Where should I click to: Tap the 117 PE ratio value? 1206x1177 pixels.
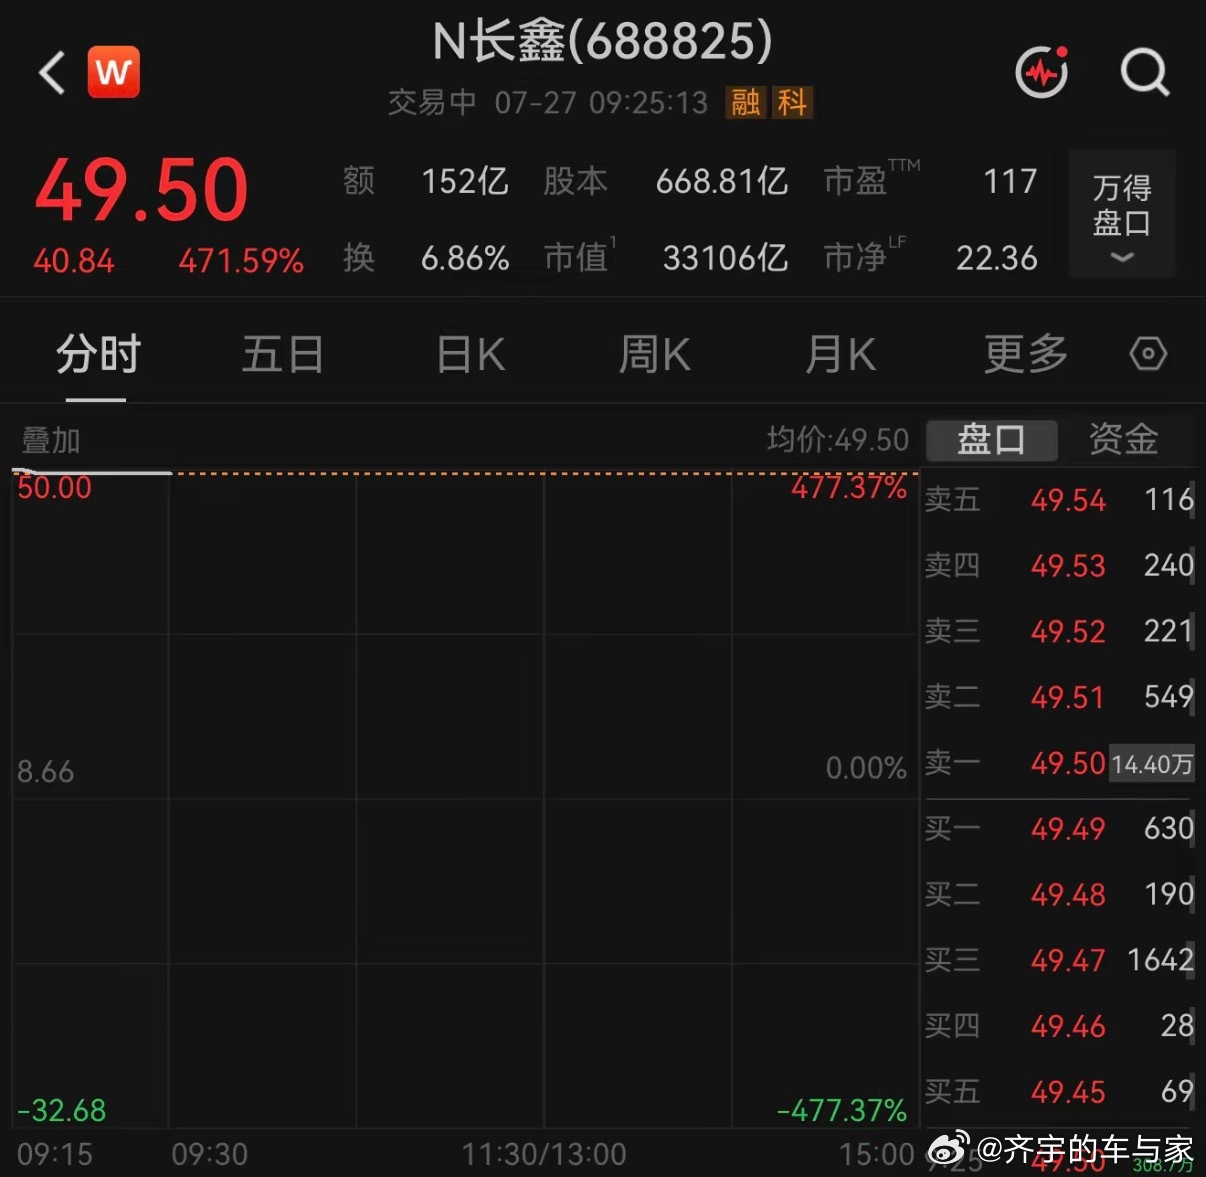click(x=1010, y=182)
